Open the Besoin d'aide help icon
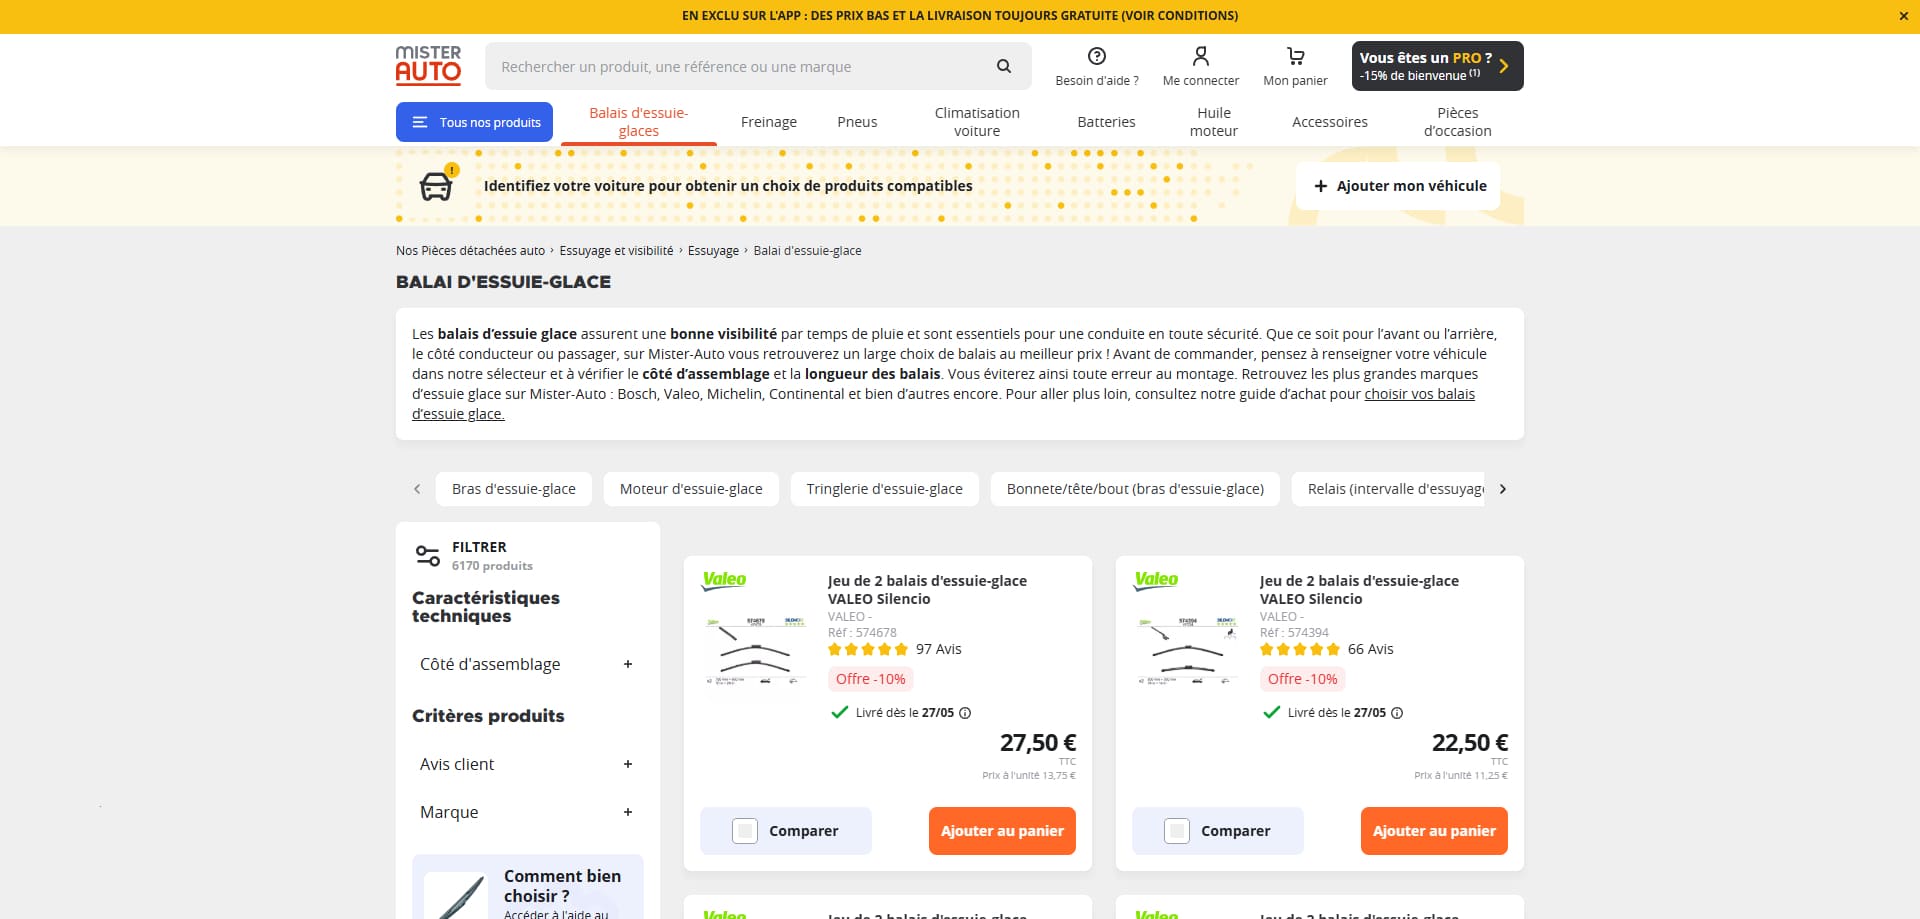 point(1097,56)
